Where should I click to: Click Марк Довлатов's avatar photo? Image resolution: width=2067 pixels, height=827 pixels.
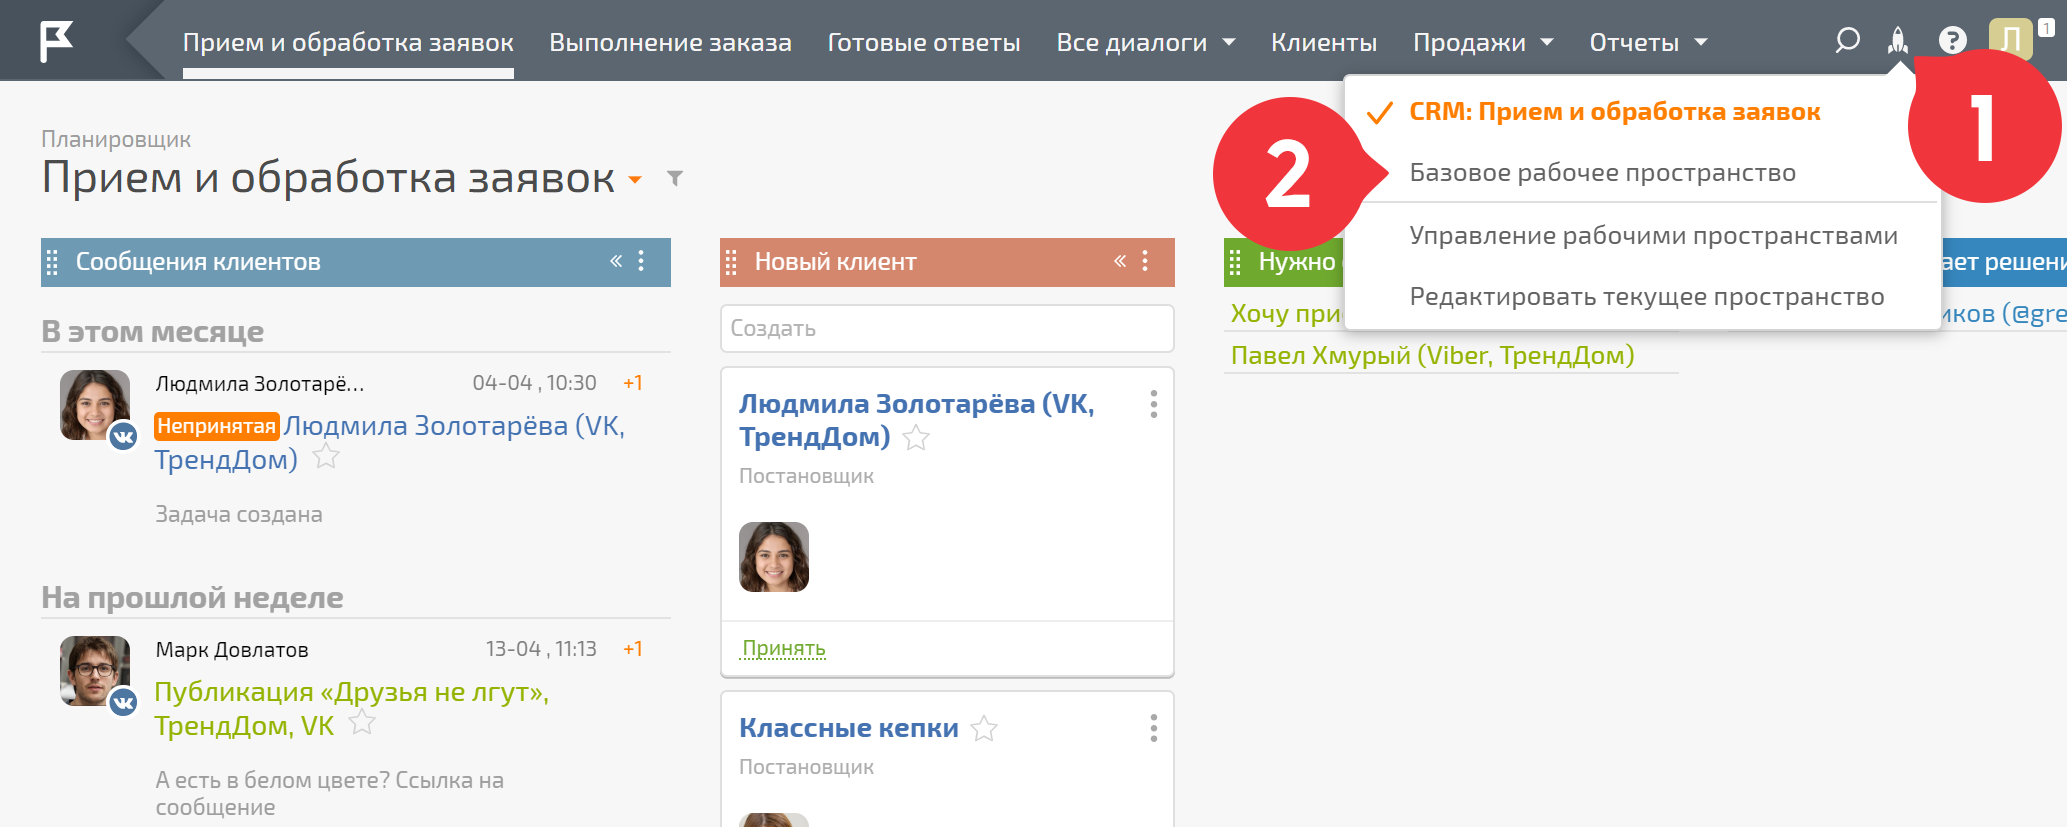[x=95, y=671]
